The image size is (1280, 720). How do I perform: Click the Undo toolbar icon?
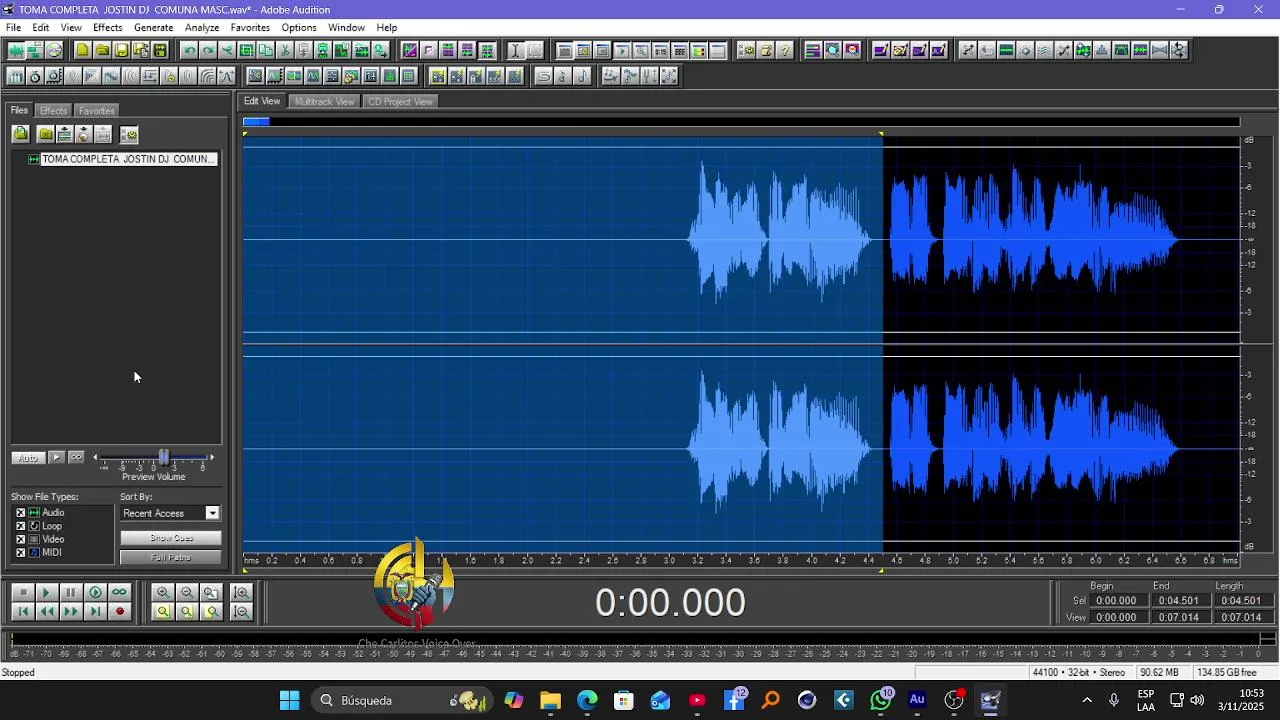189,50
